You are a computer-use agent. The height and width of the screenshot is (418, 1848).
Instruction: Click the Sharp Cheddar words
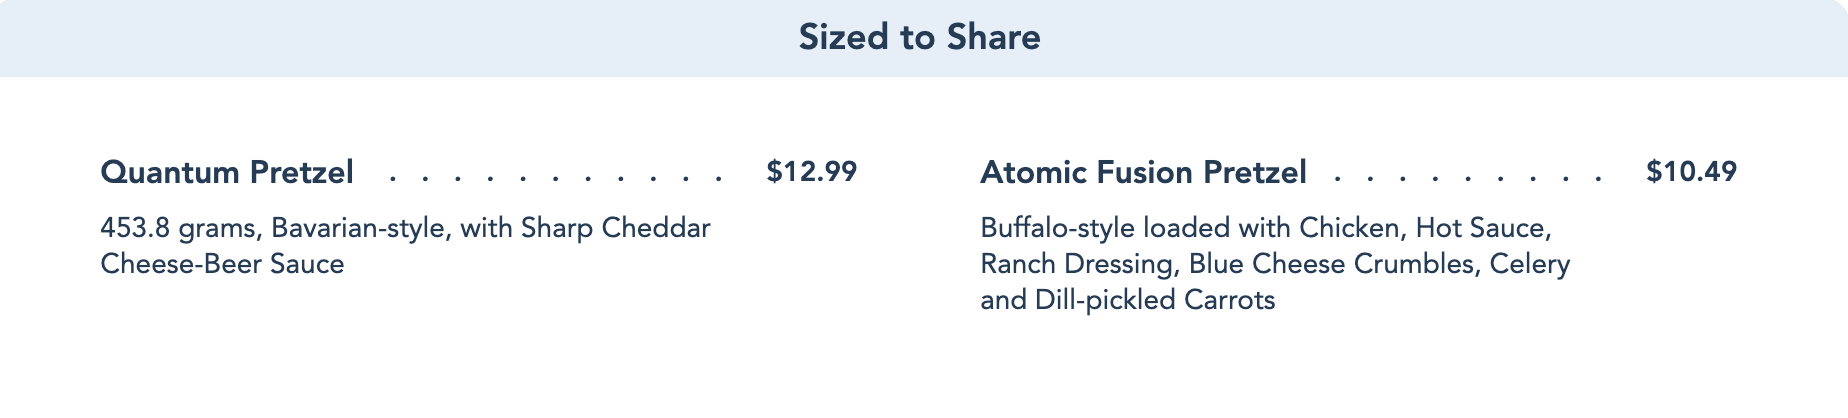(615, 228)
